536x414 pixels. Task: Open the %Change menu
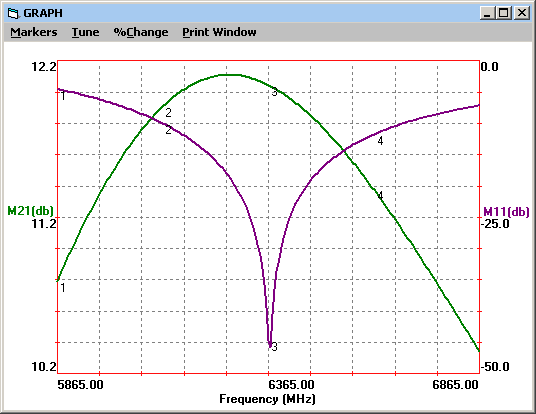(x=141, y=32)
